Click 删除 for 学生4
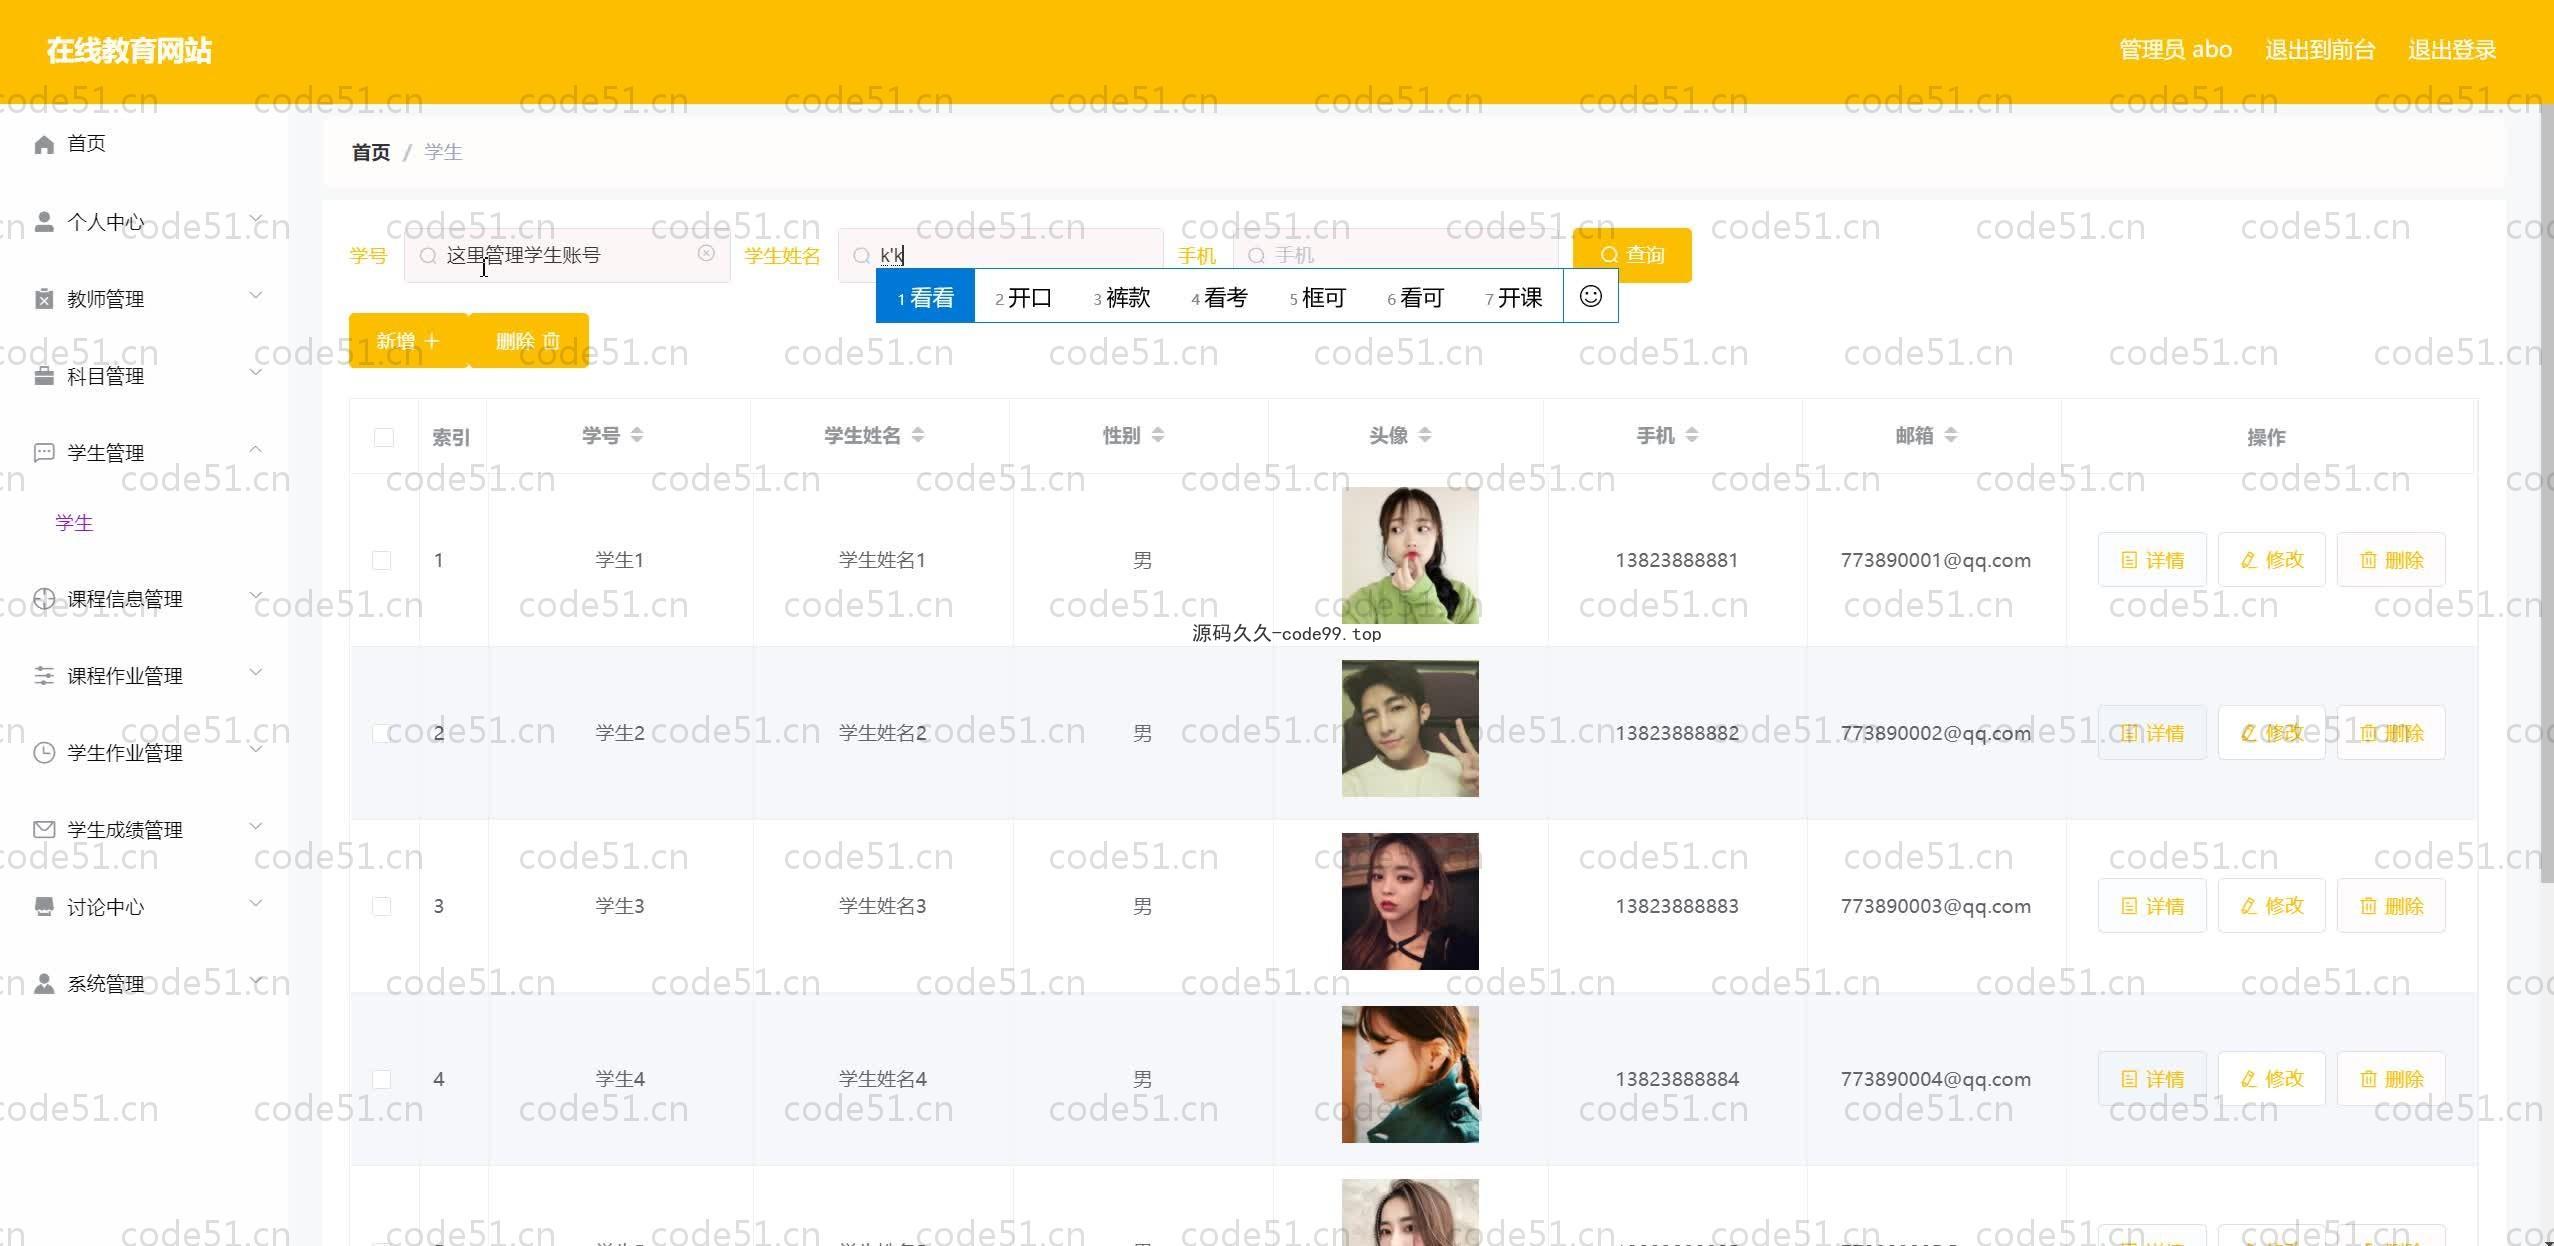This screenshot has height=1246, width=2554. [2391, 1079]
